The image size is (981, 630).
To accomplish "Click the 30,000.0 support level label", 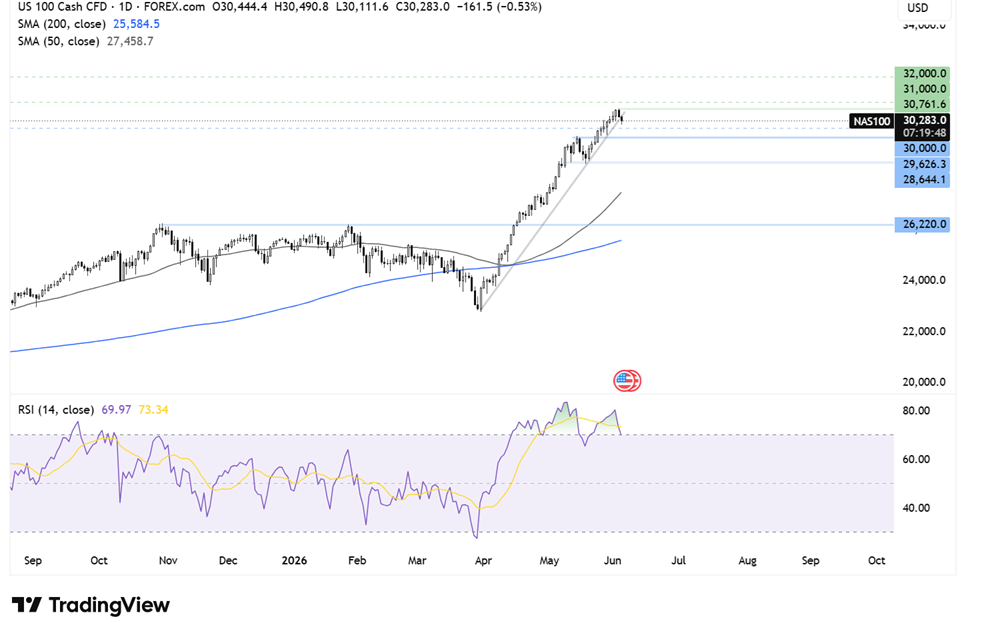I will [x=922, y=148].
